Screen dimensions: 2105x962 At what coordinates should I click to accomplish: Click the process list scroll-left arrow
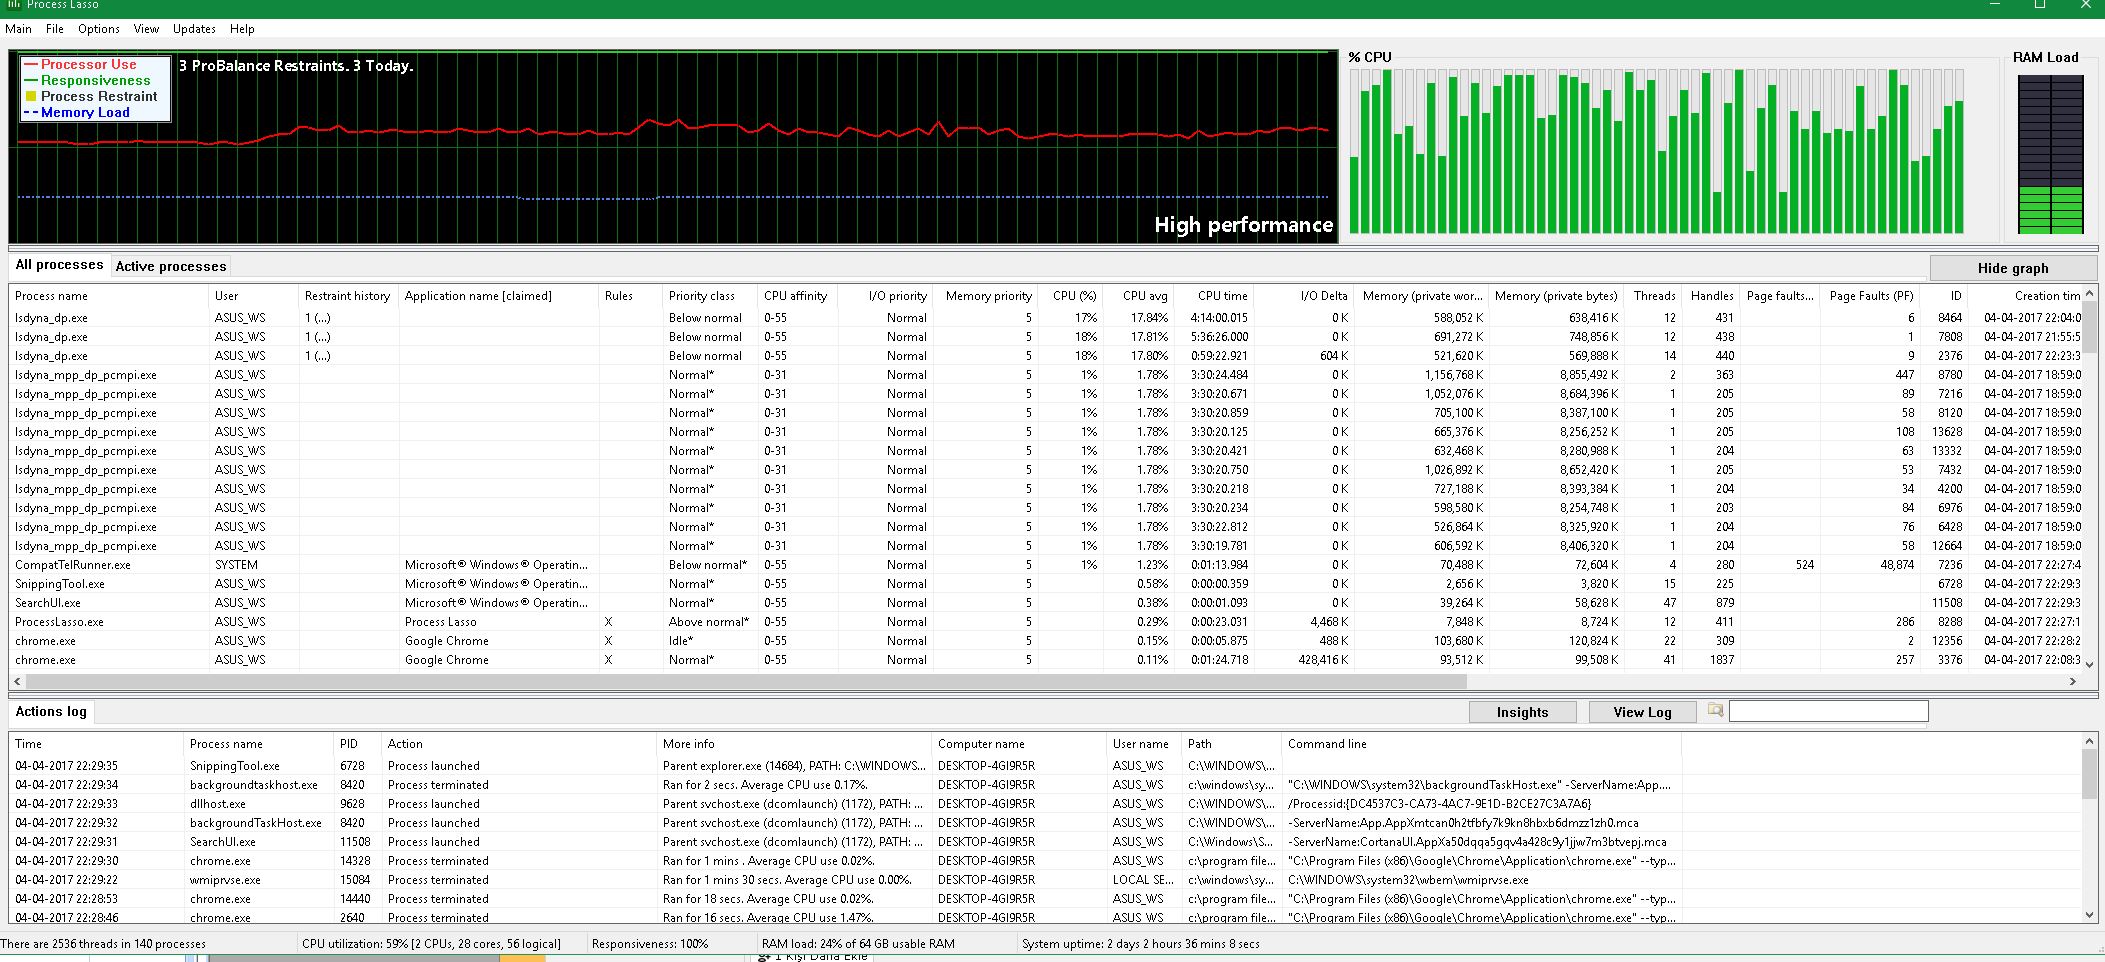click(17, 681)
